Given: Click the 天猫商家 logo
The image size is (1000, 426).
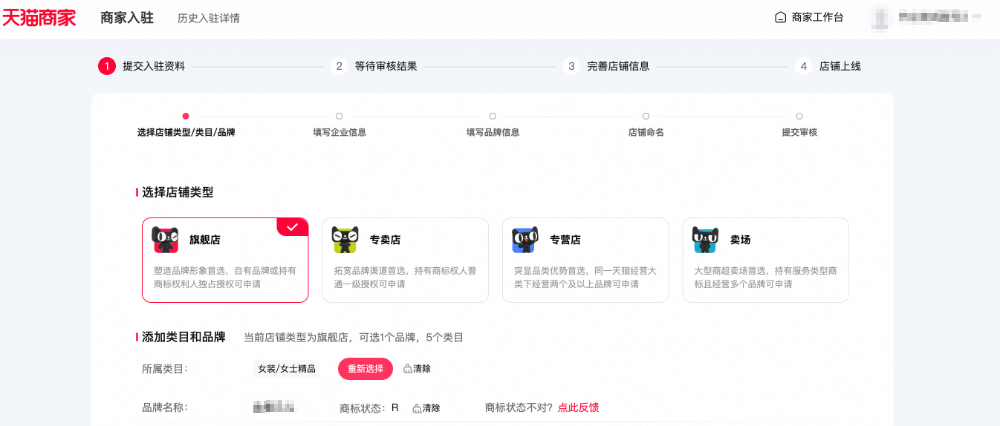Looking at the screenshot, I should click(39, 18).
